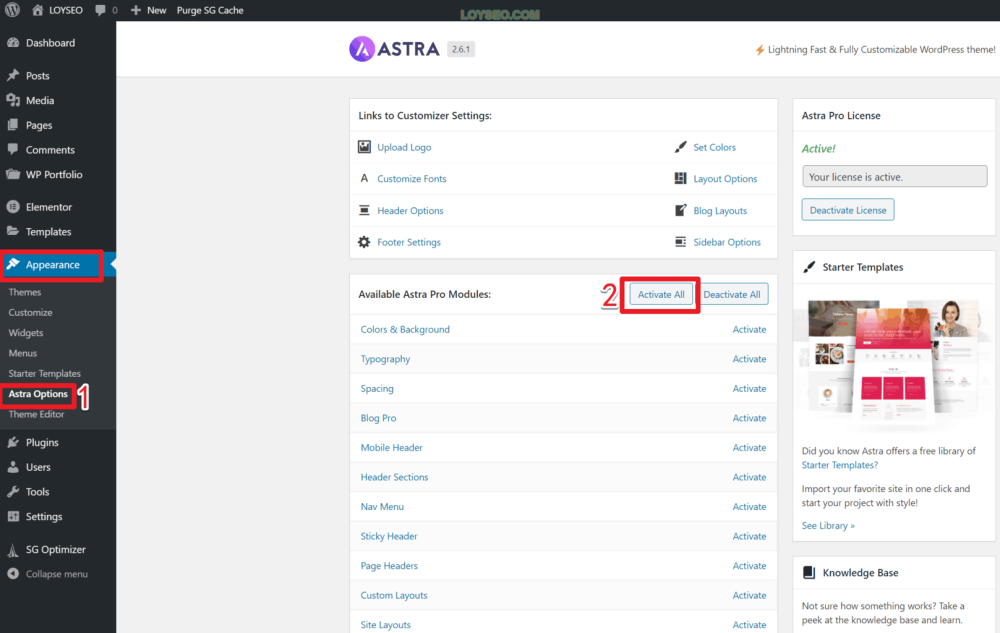
Task: Click the Comments icon in sidebar
Action: pyautogui.click(x=13, y=149)
